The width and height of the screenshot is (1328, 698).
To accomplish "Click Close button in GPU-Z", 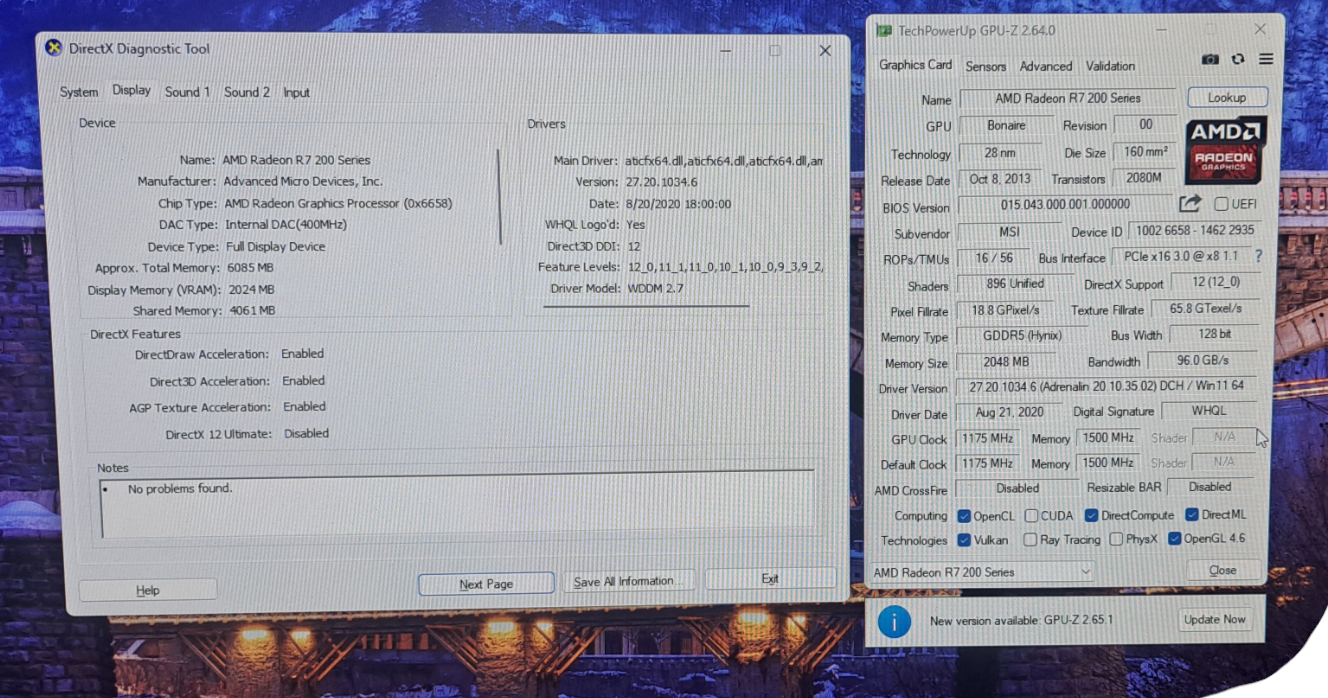I will [x=1222, y=570].
